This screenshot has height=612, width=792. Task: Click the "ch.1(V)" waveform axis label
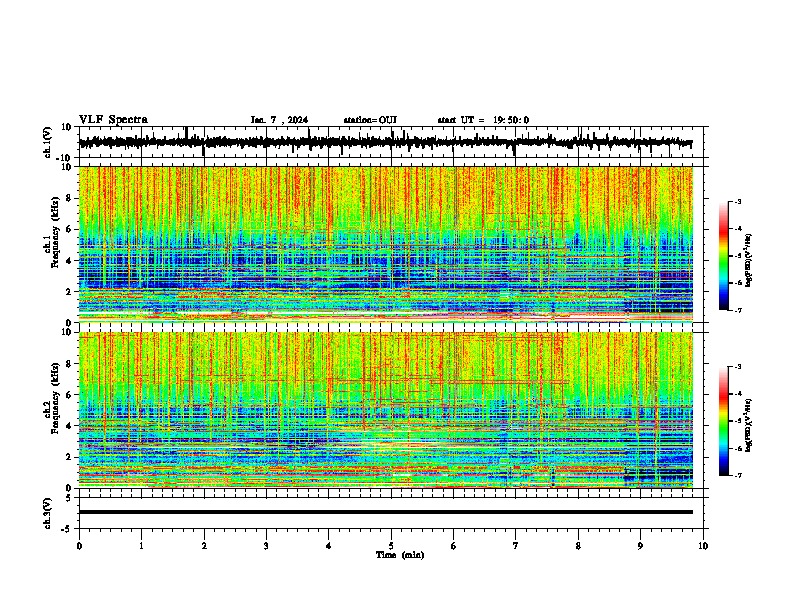[x=48, y=142]
